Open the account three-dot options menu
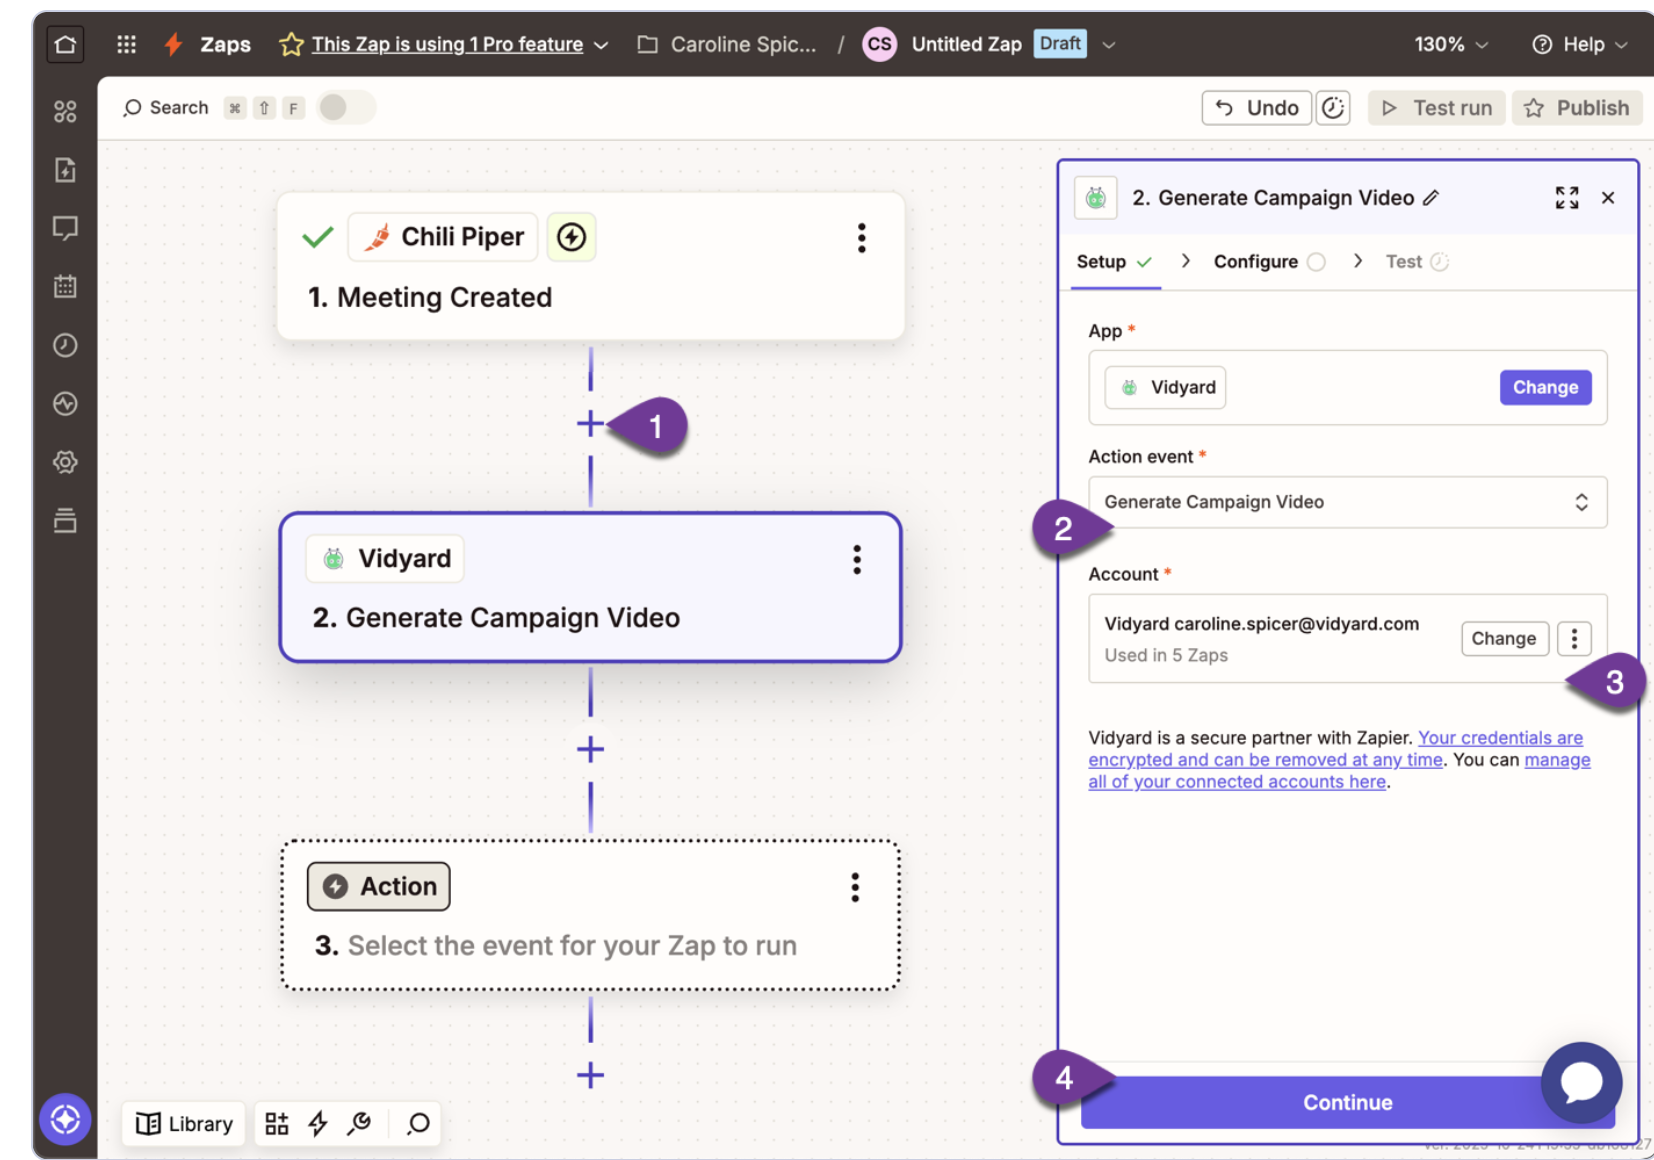Screen dimensions: 1654x1160 tap(1574, 638)
